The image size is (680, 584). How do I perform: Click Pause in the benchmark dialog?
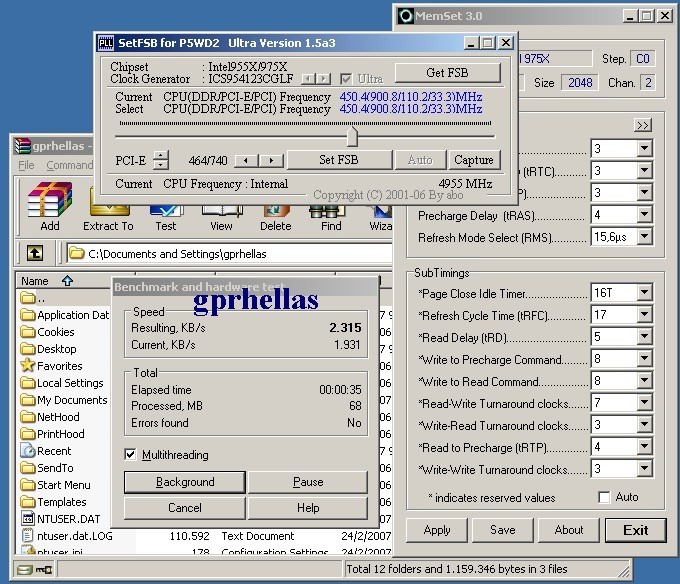(308, 482)
